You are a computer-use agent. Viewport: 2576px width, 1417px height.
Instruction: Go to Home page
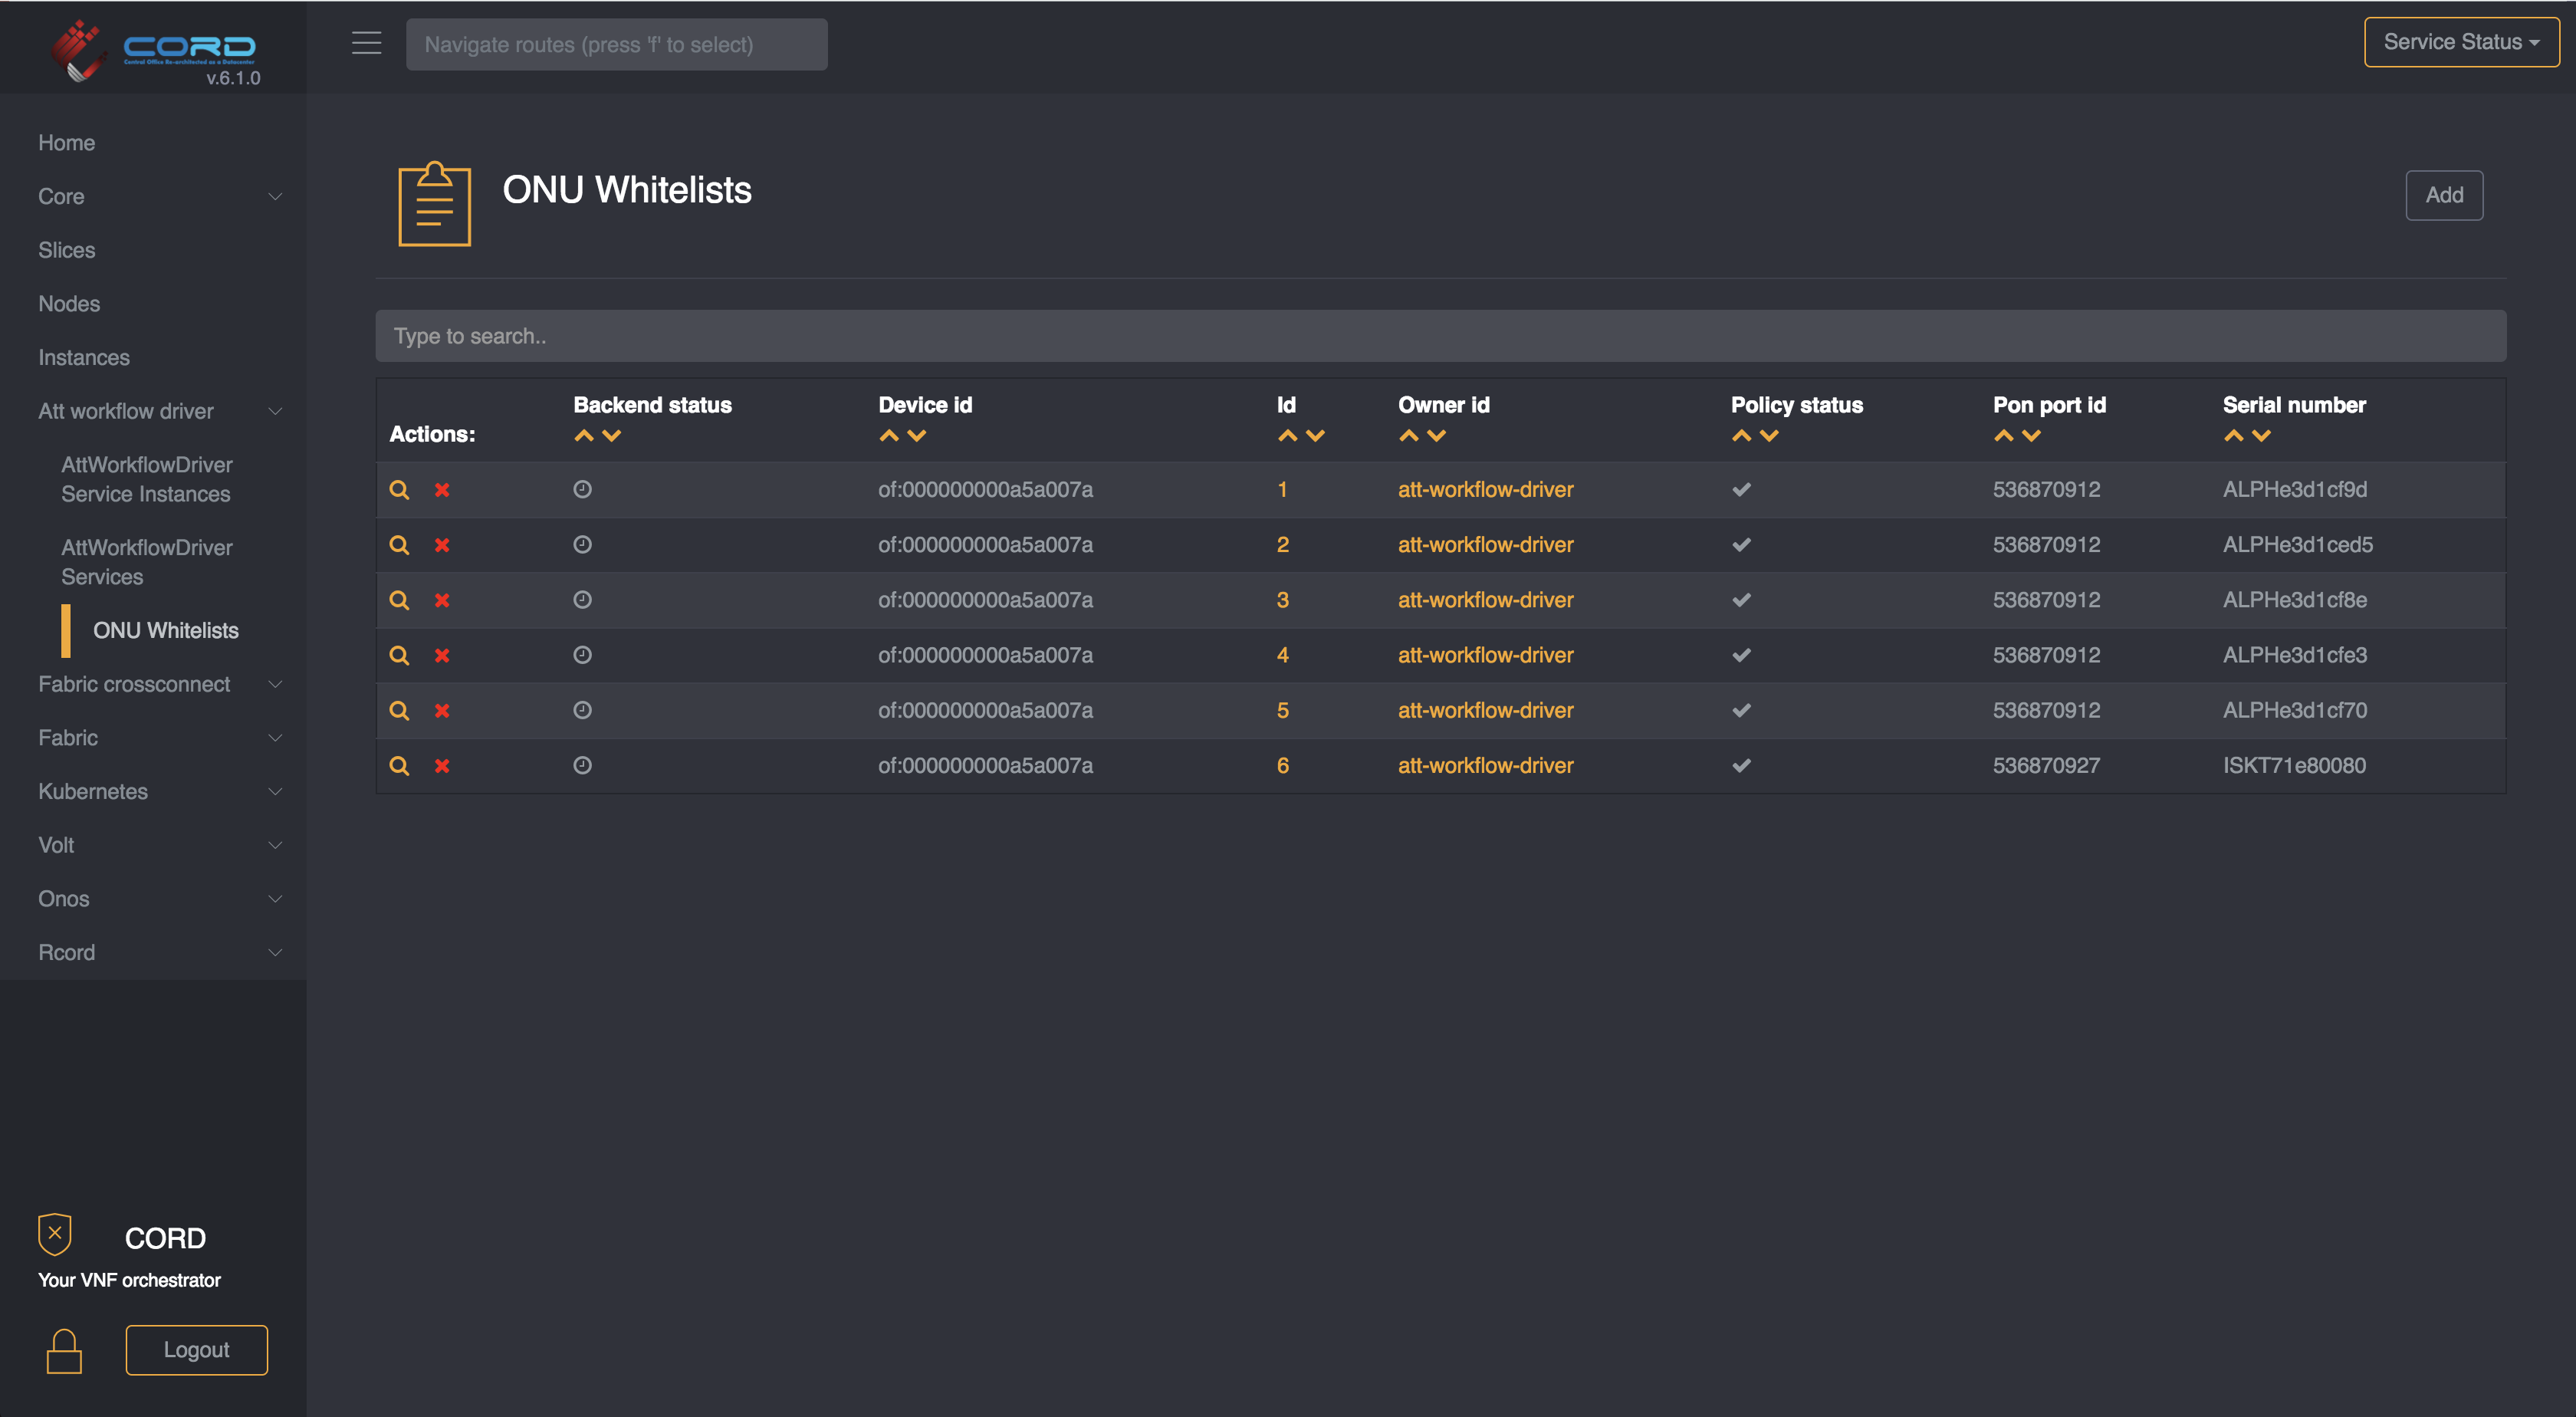[66, 143]
